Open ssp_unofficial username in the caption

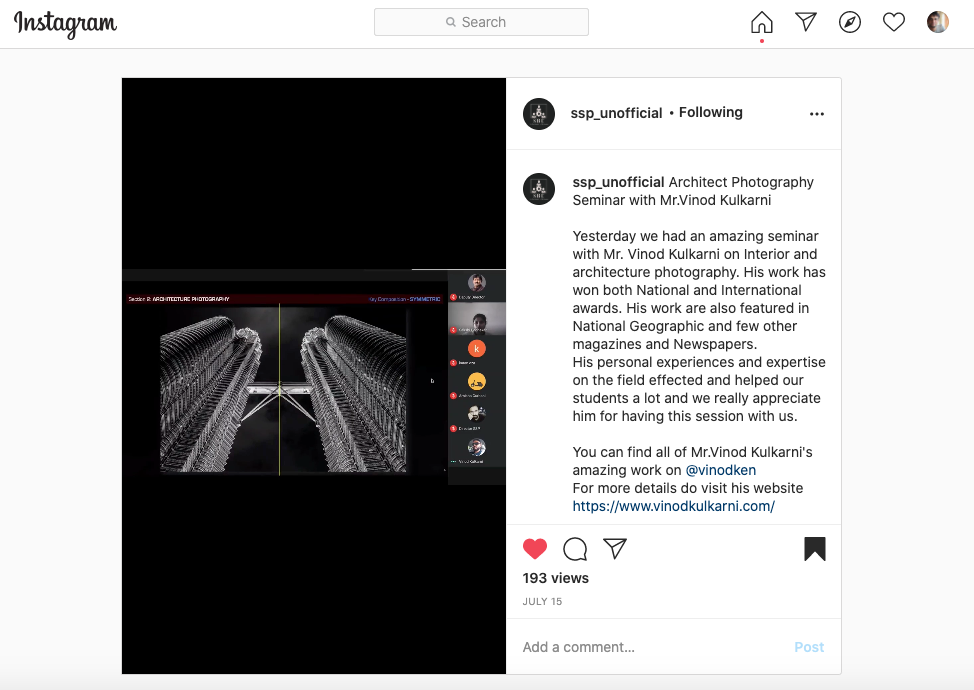[x=618, y=182]
